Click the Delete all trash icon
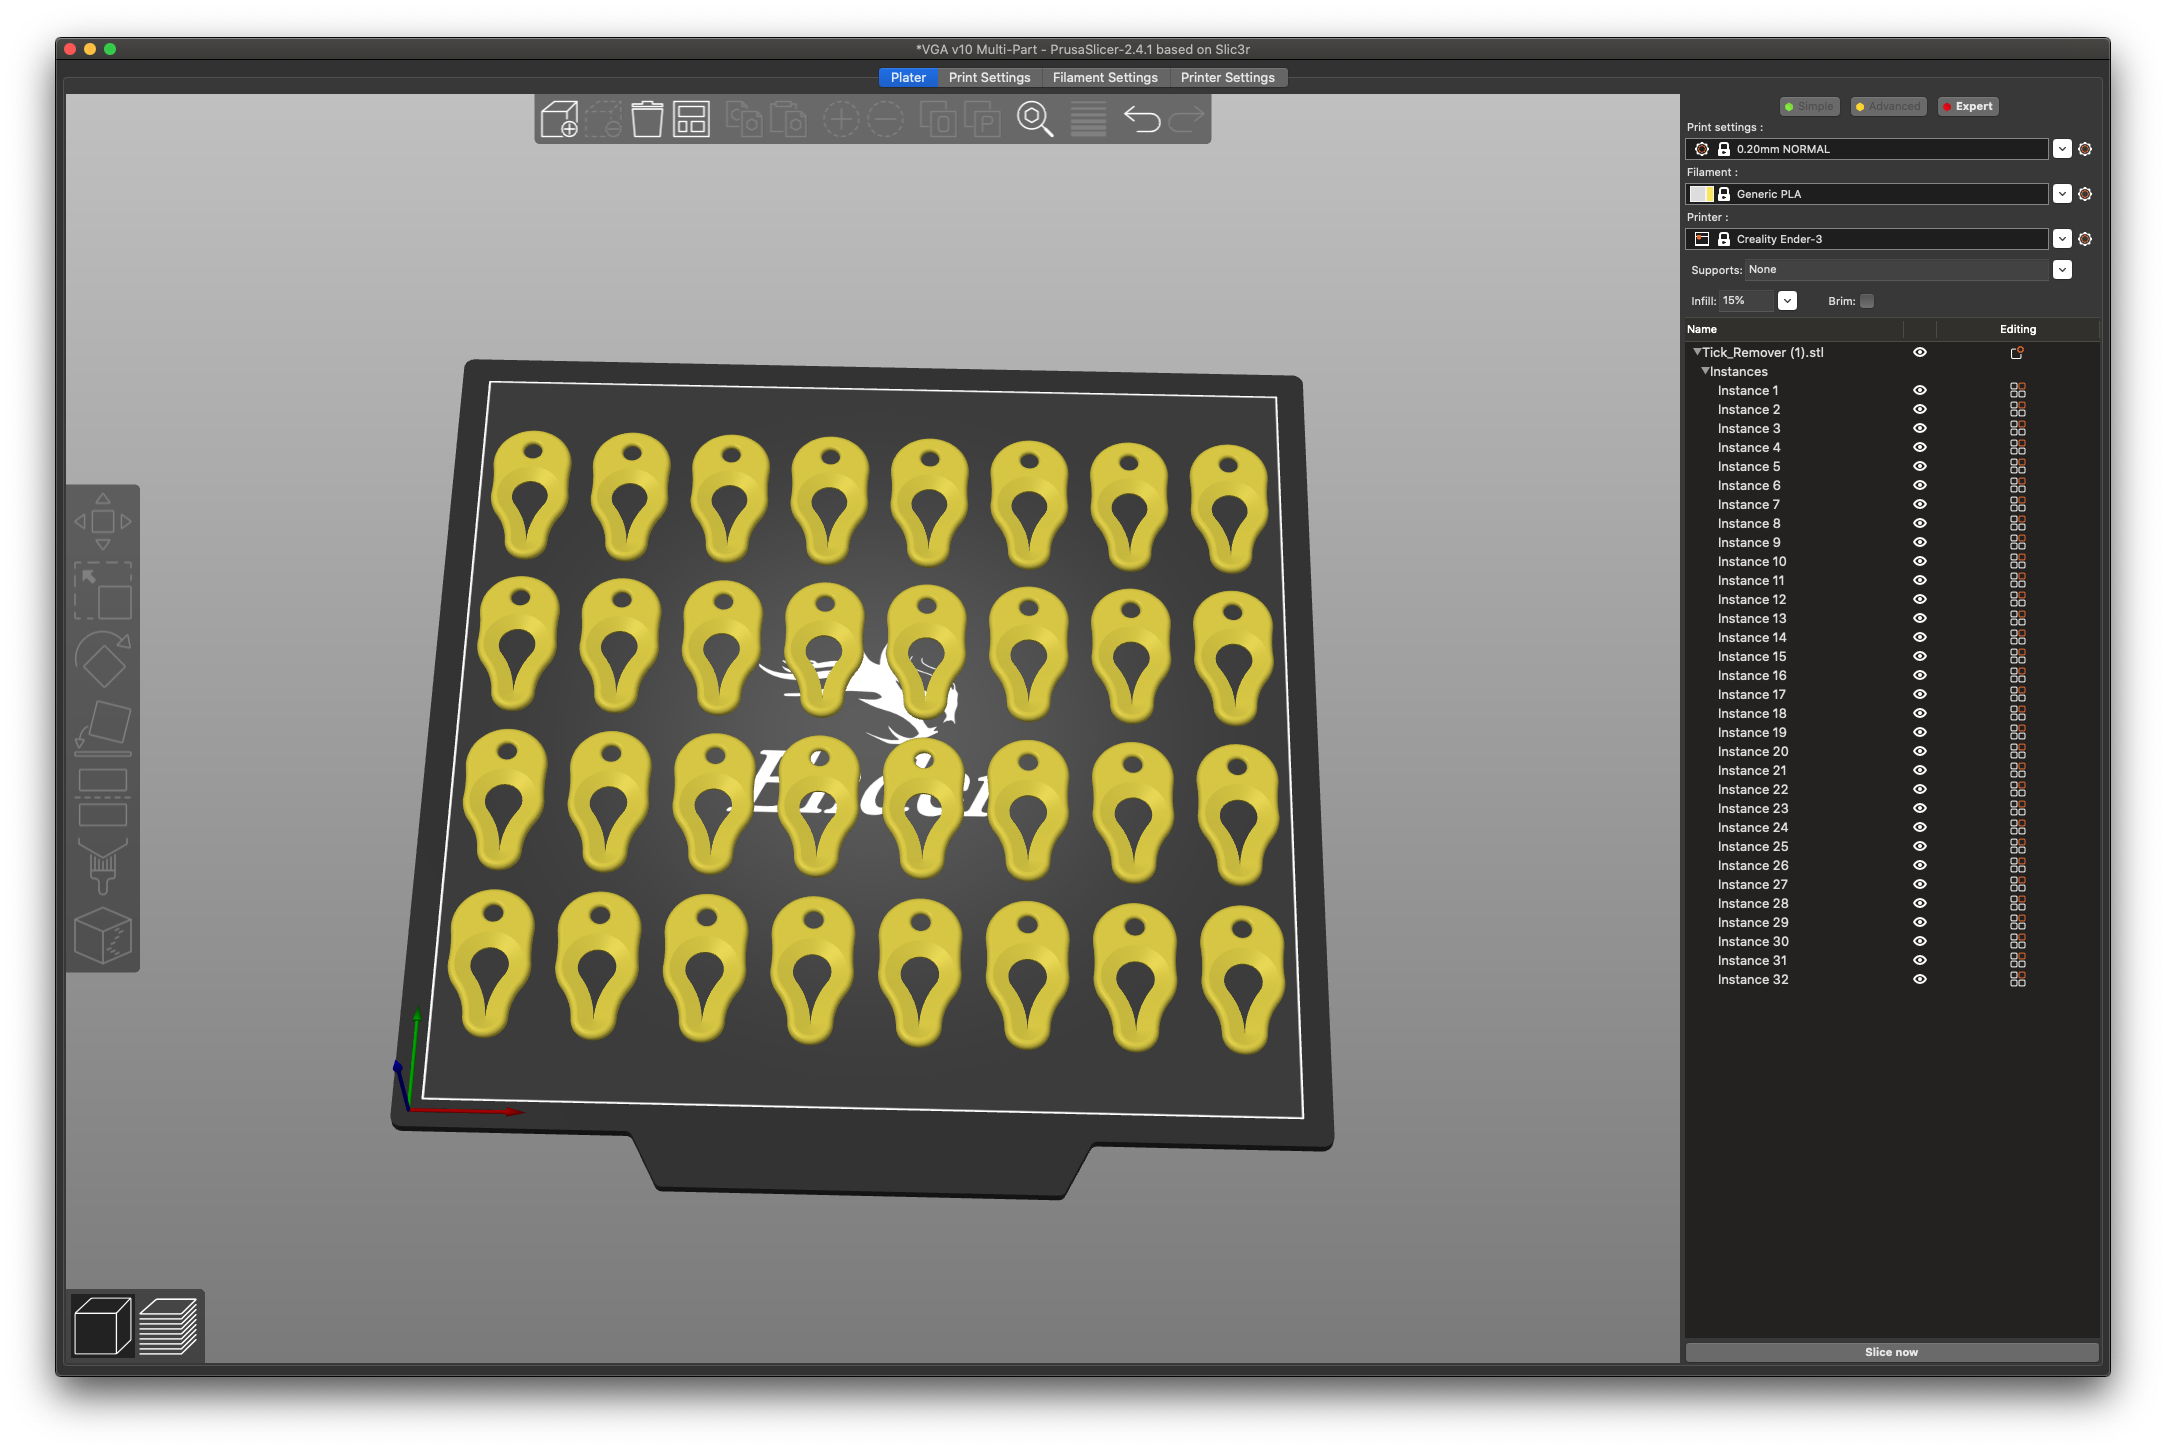The height and width of the screenshot is (1450, 2166). [x=647, y=119]
